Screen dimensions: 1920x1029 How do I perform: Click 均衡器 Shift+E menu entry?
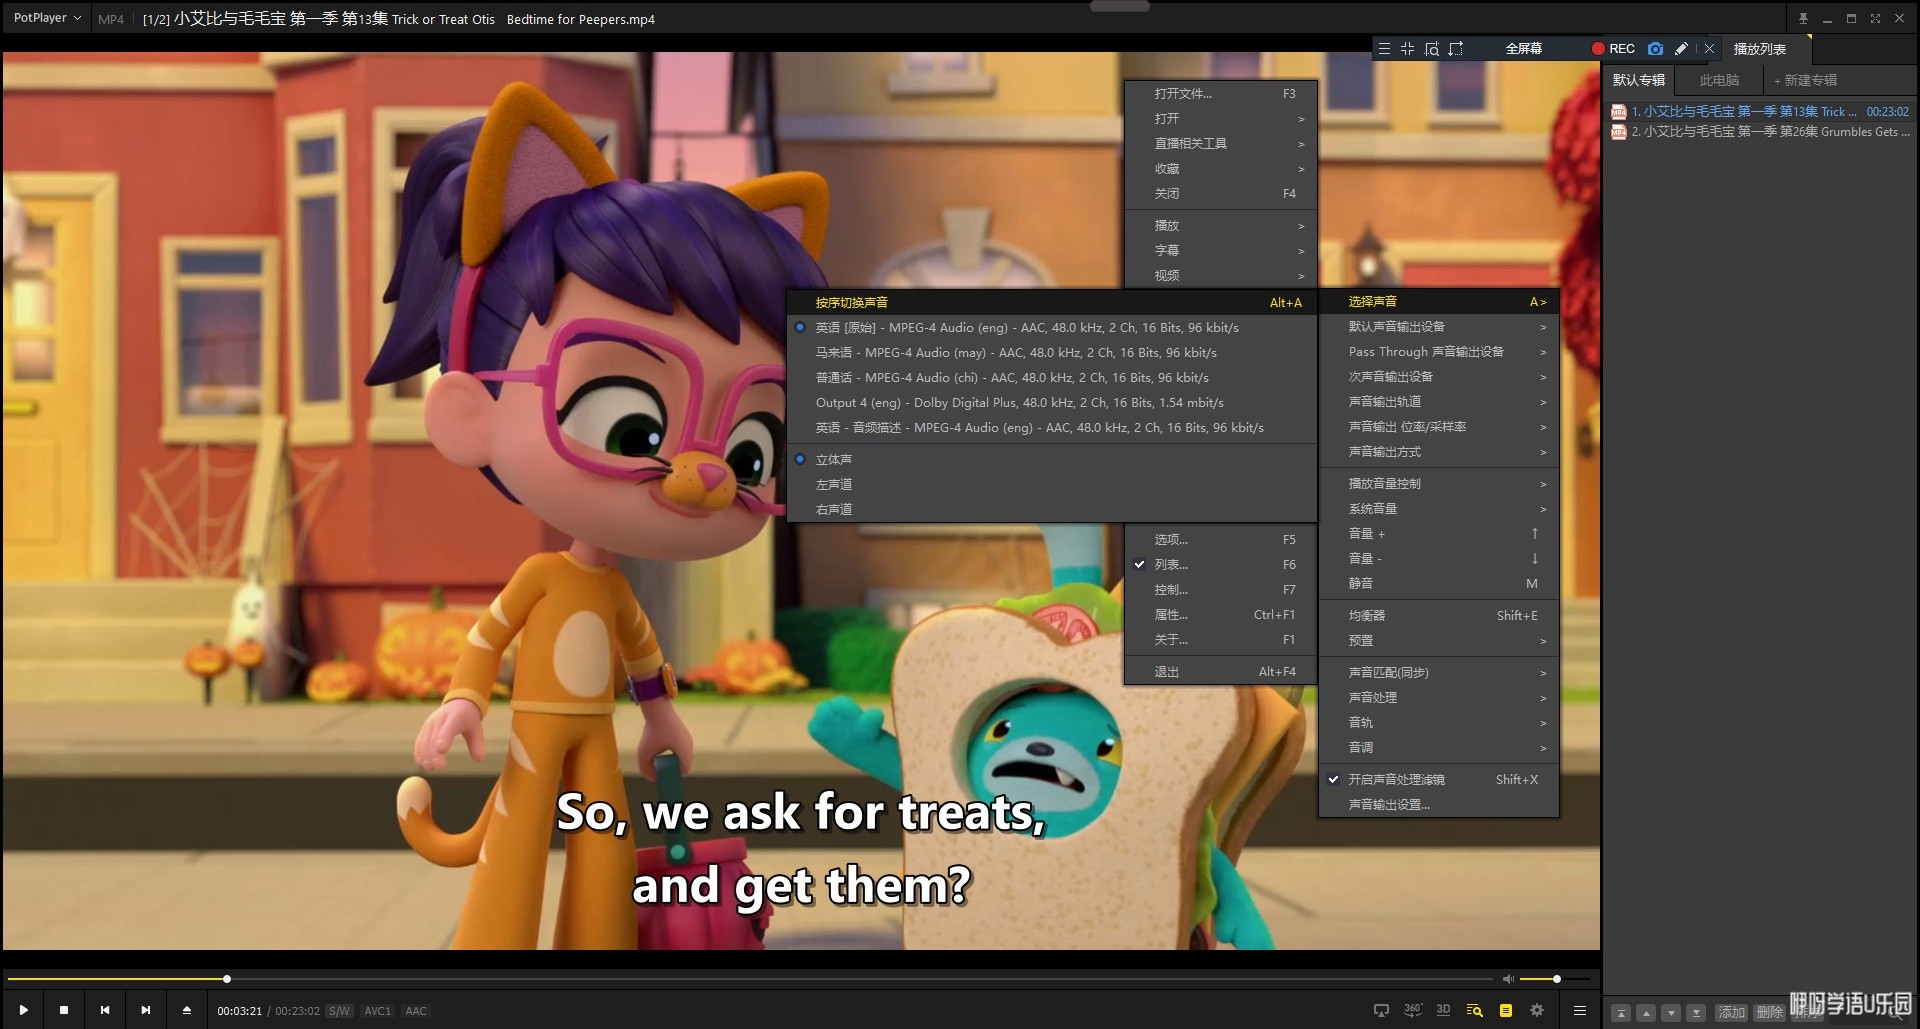tap(1439, 615)
